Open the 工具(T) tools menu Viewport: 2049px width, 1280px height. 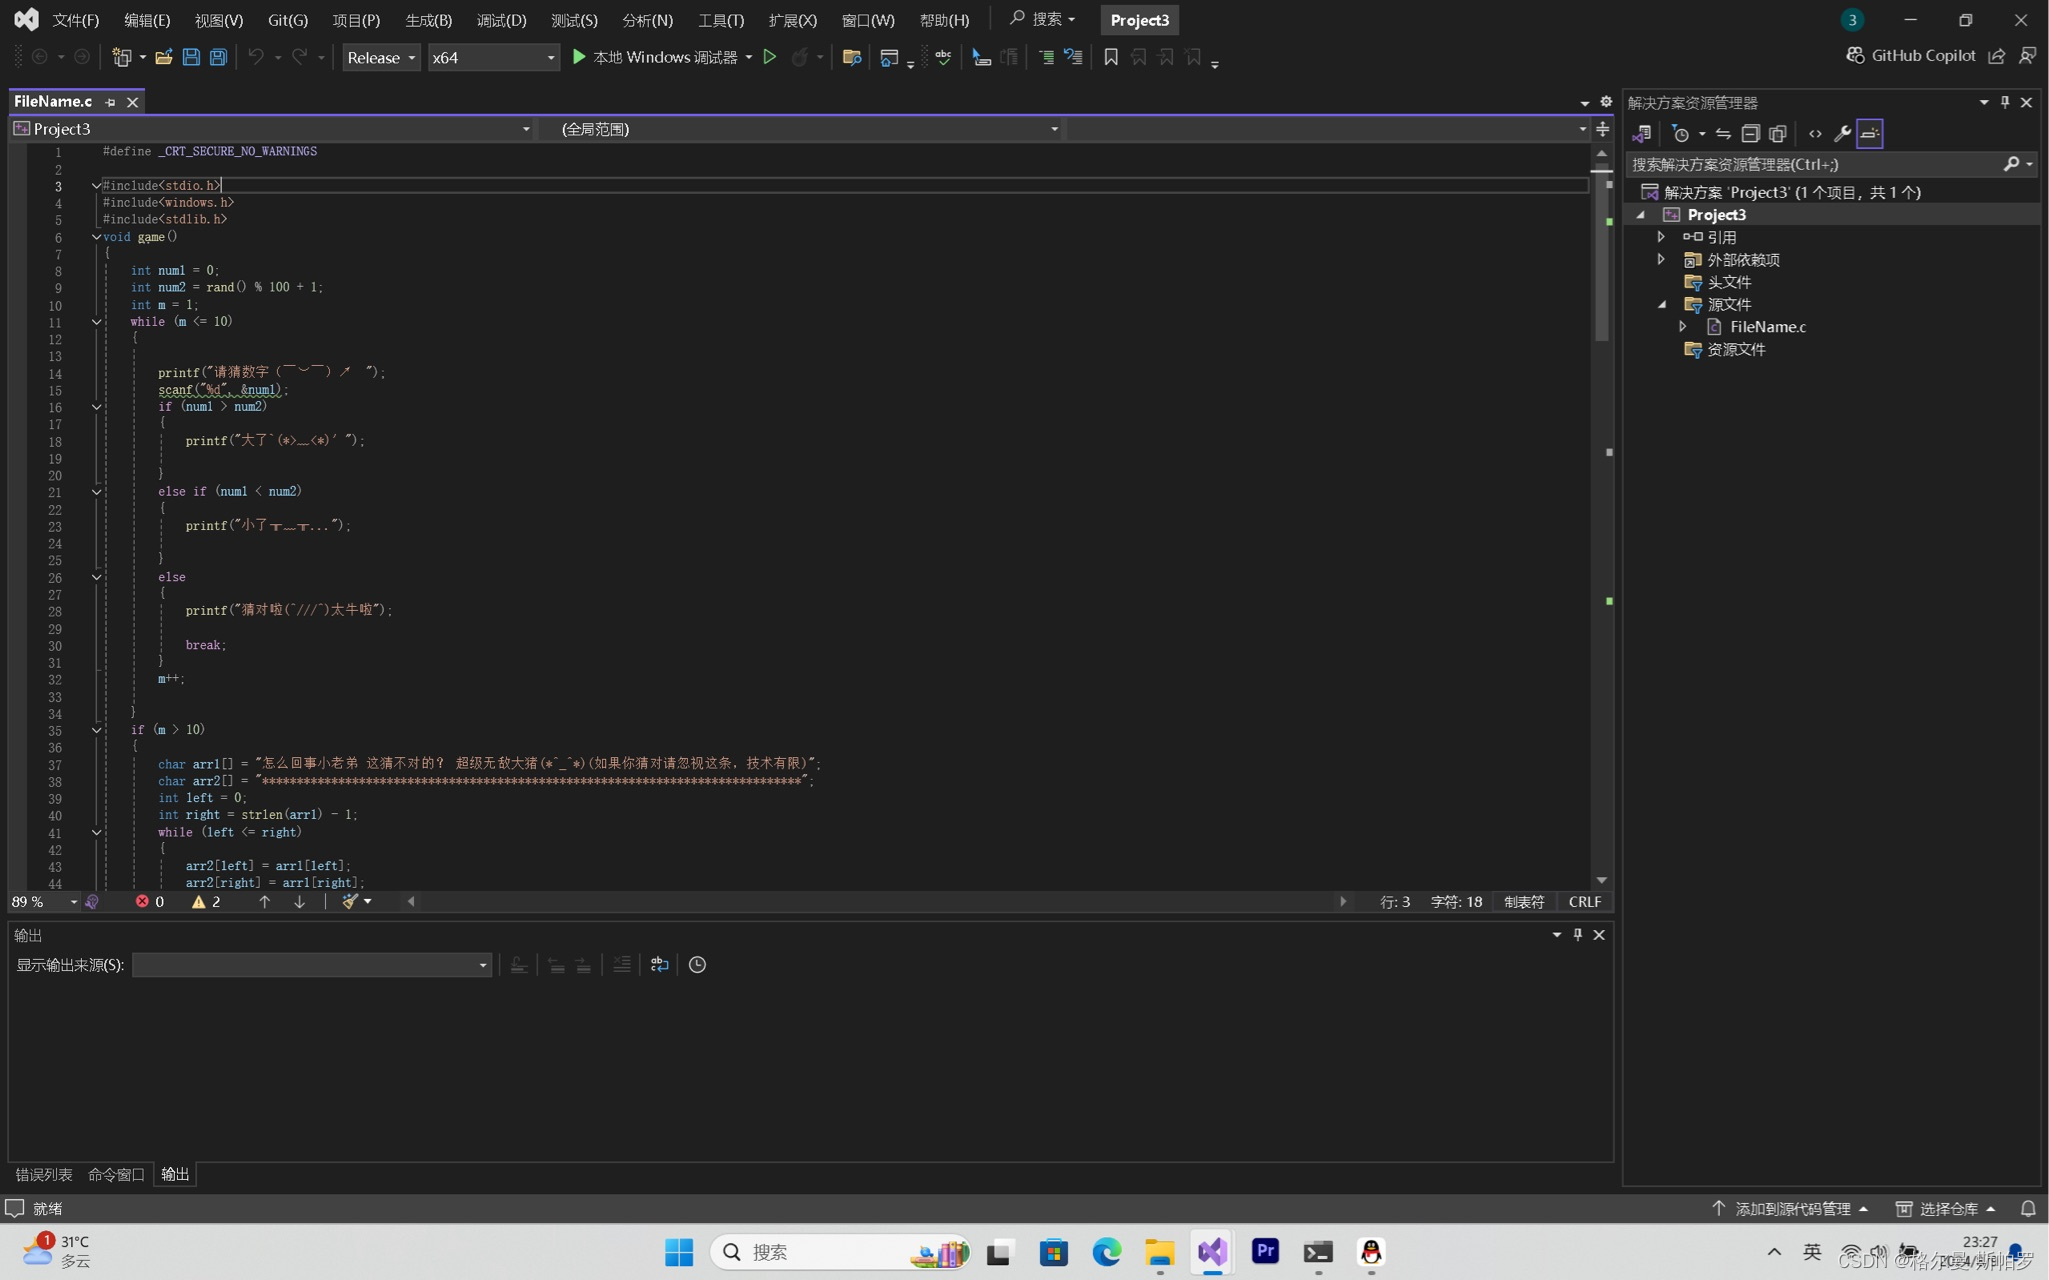pyautogui.click(x=720, y=20)
